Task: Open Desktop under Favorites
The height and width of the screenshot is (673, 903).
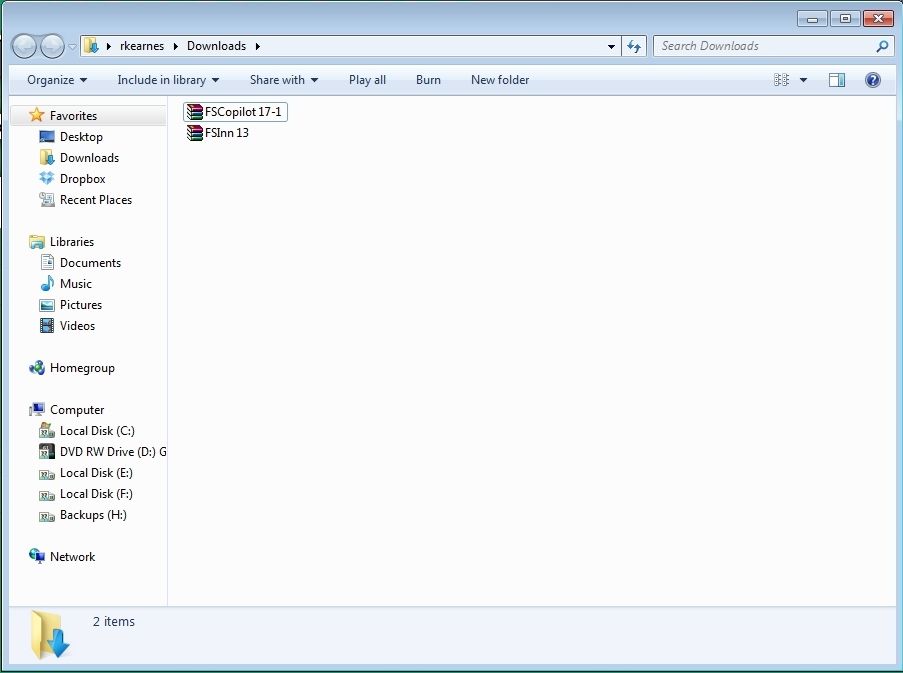Action: [81, 137]
